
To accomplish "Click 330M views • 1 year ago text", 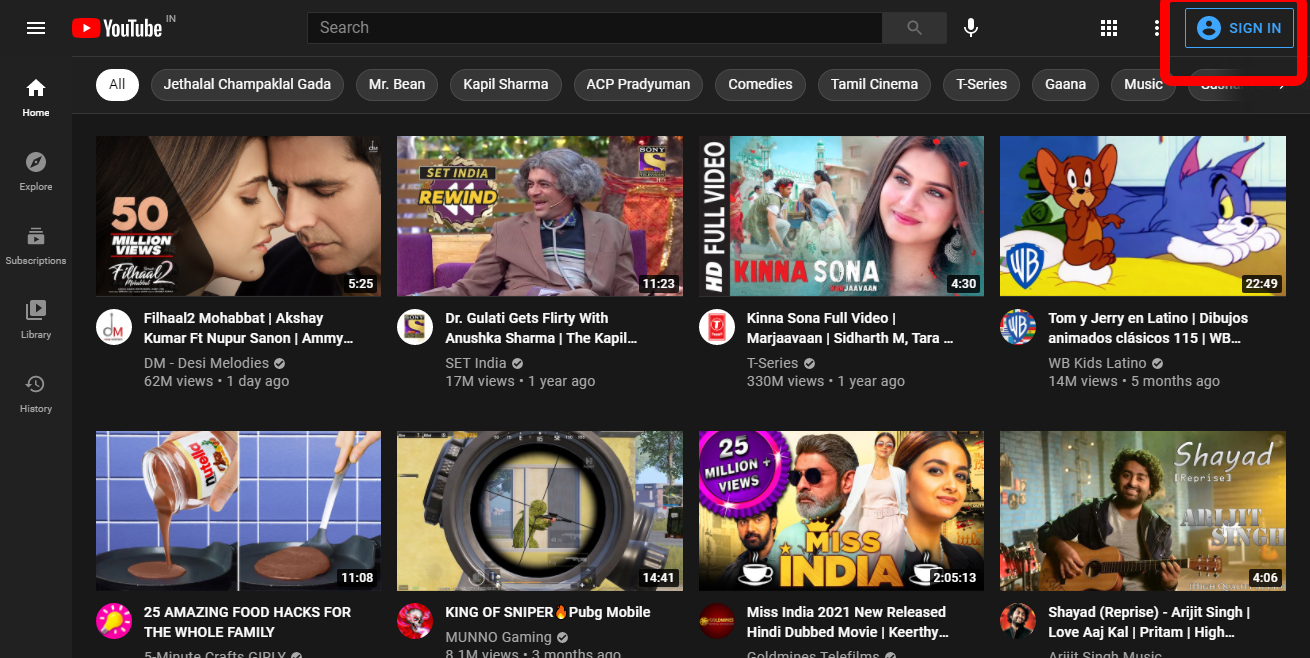I will (x=826, y=381).
